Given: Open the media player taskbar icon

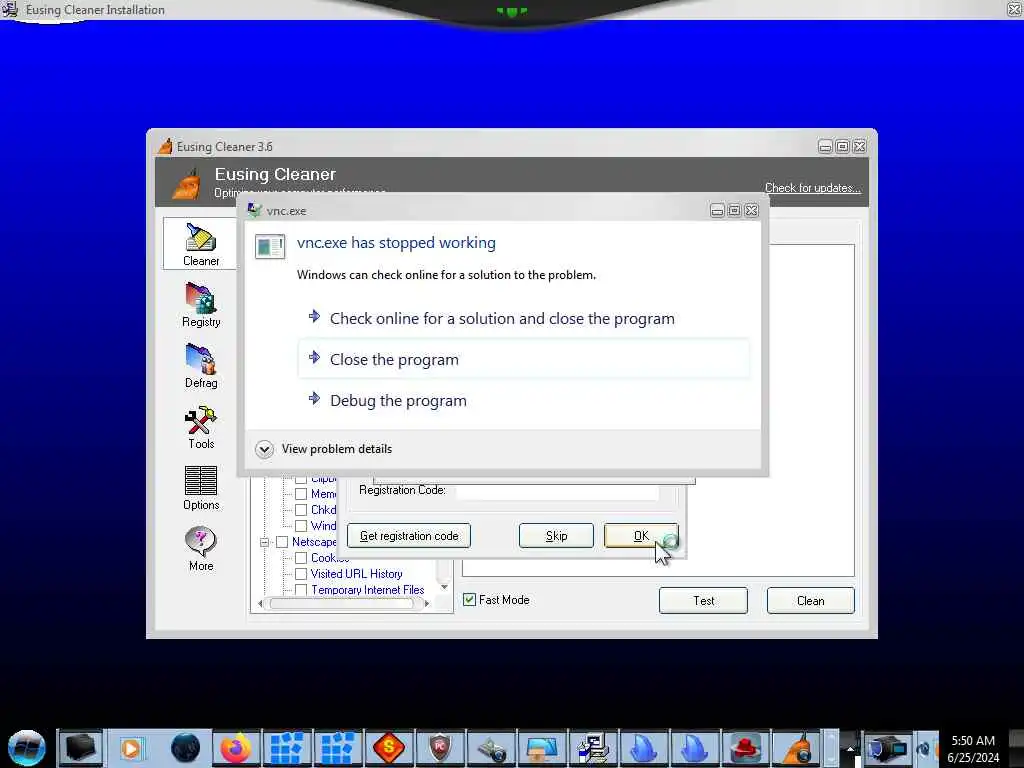Looking at the screenshot, I should click(x=133, y=748).
